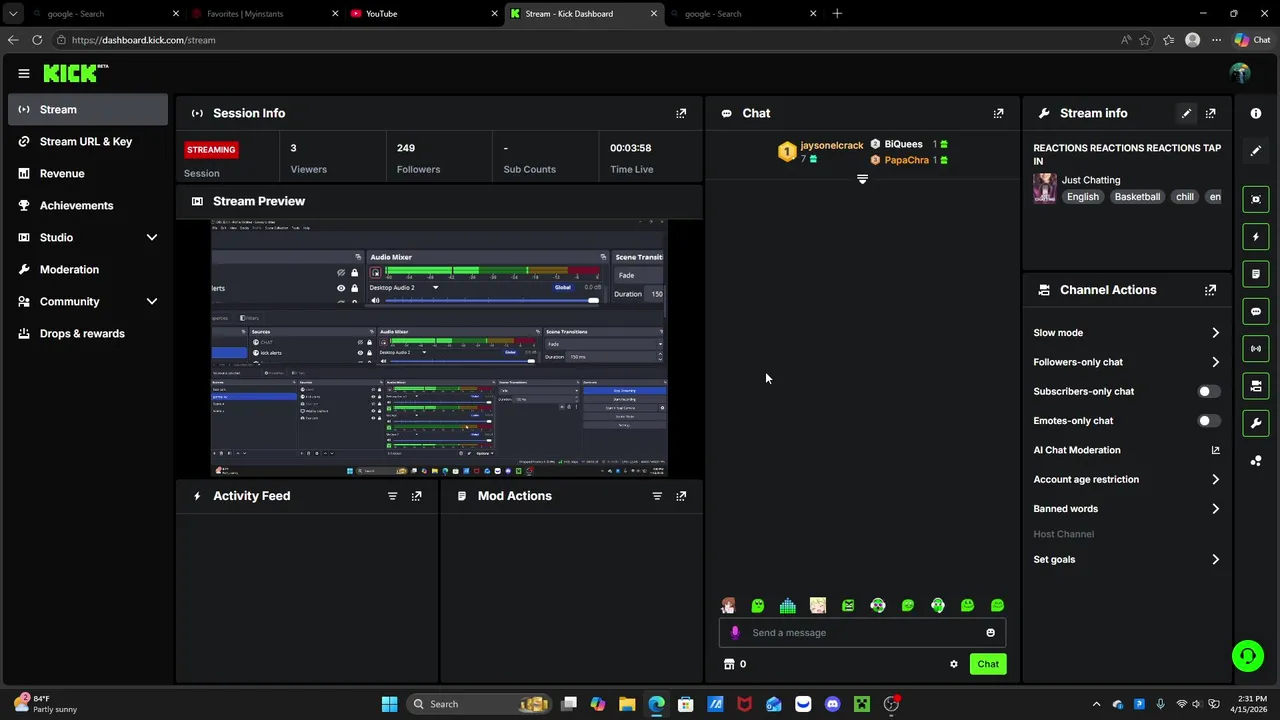Open the Windows Start button
Screen dimensions: 1280x720
coord(389,704)
